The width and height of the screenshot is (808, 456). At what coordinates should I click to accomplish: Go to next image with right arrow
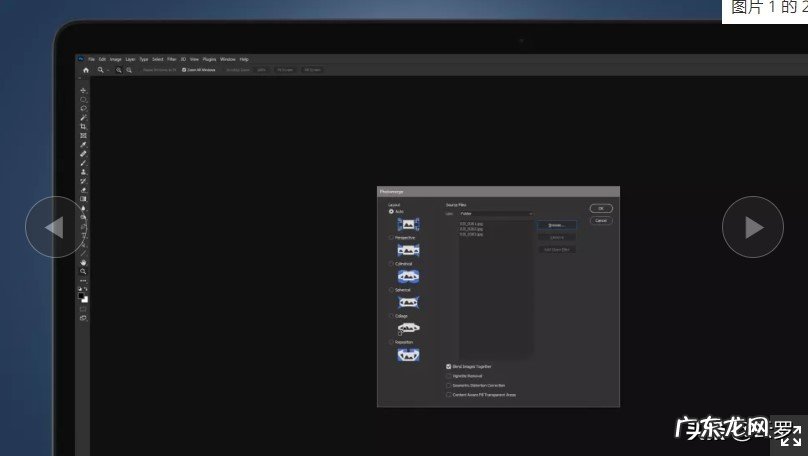coord(752,228)
